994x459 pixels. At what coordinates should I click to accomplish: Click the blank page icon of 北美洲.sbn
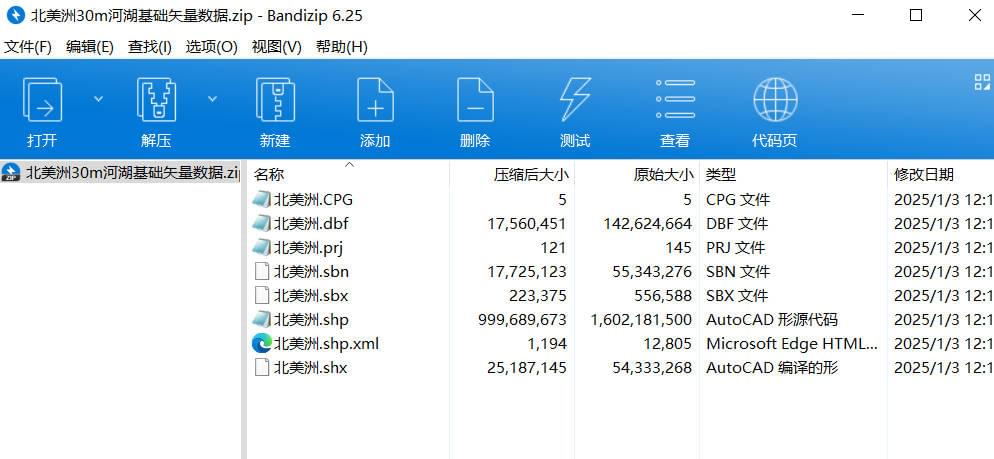261,272
